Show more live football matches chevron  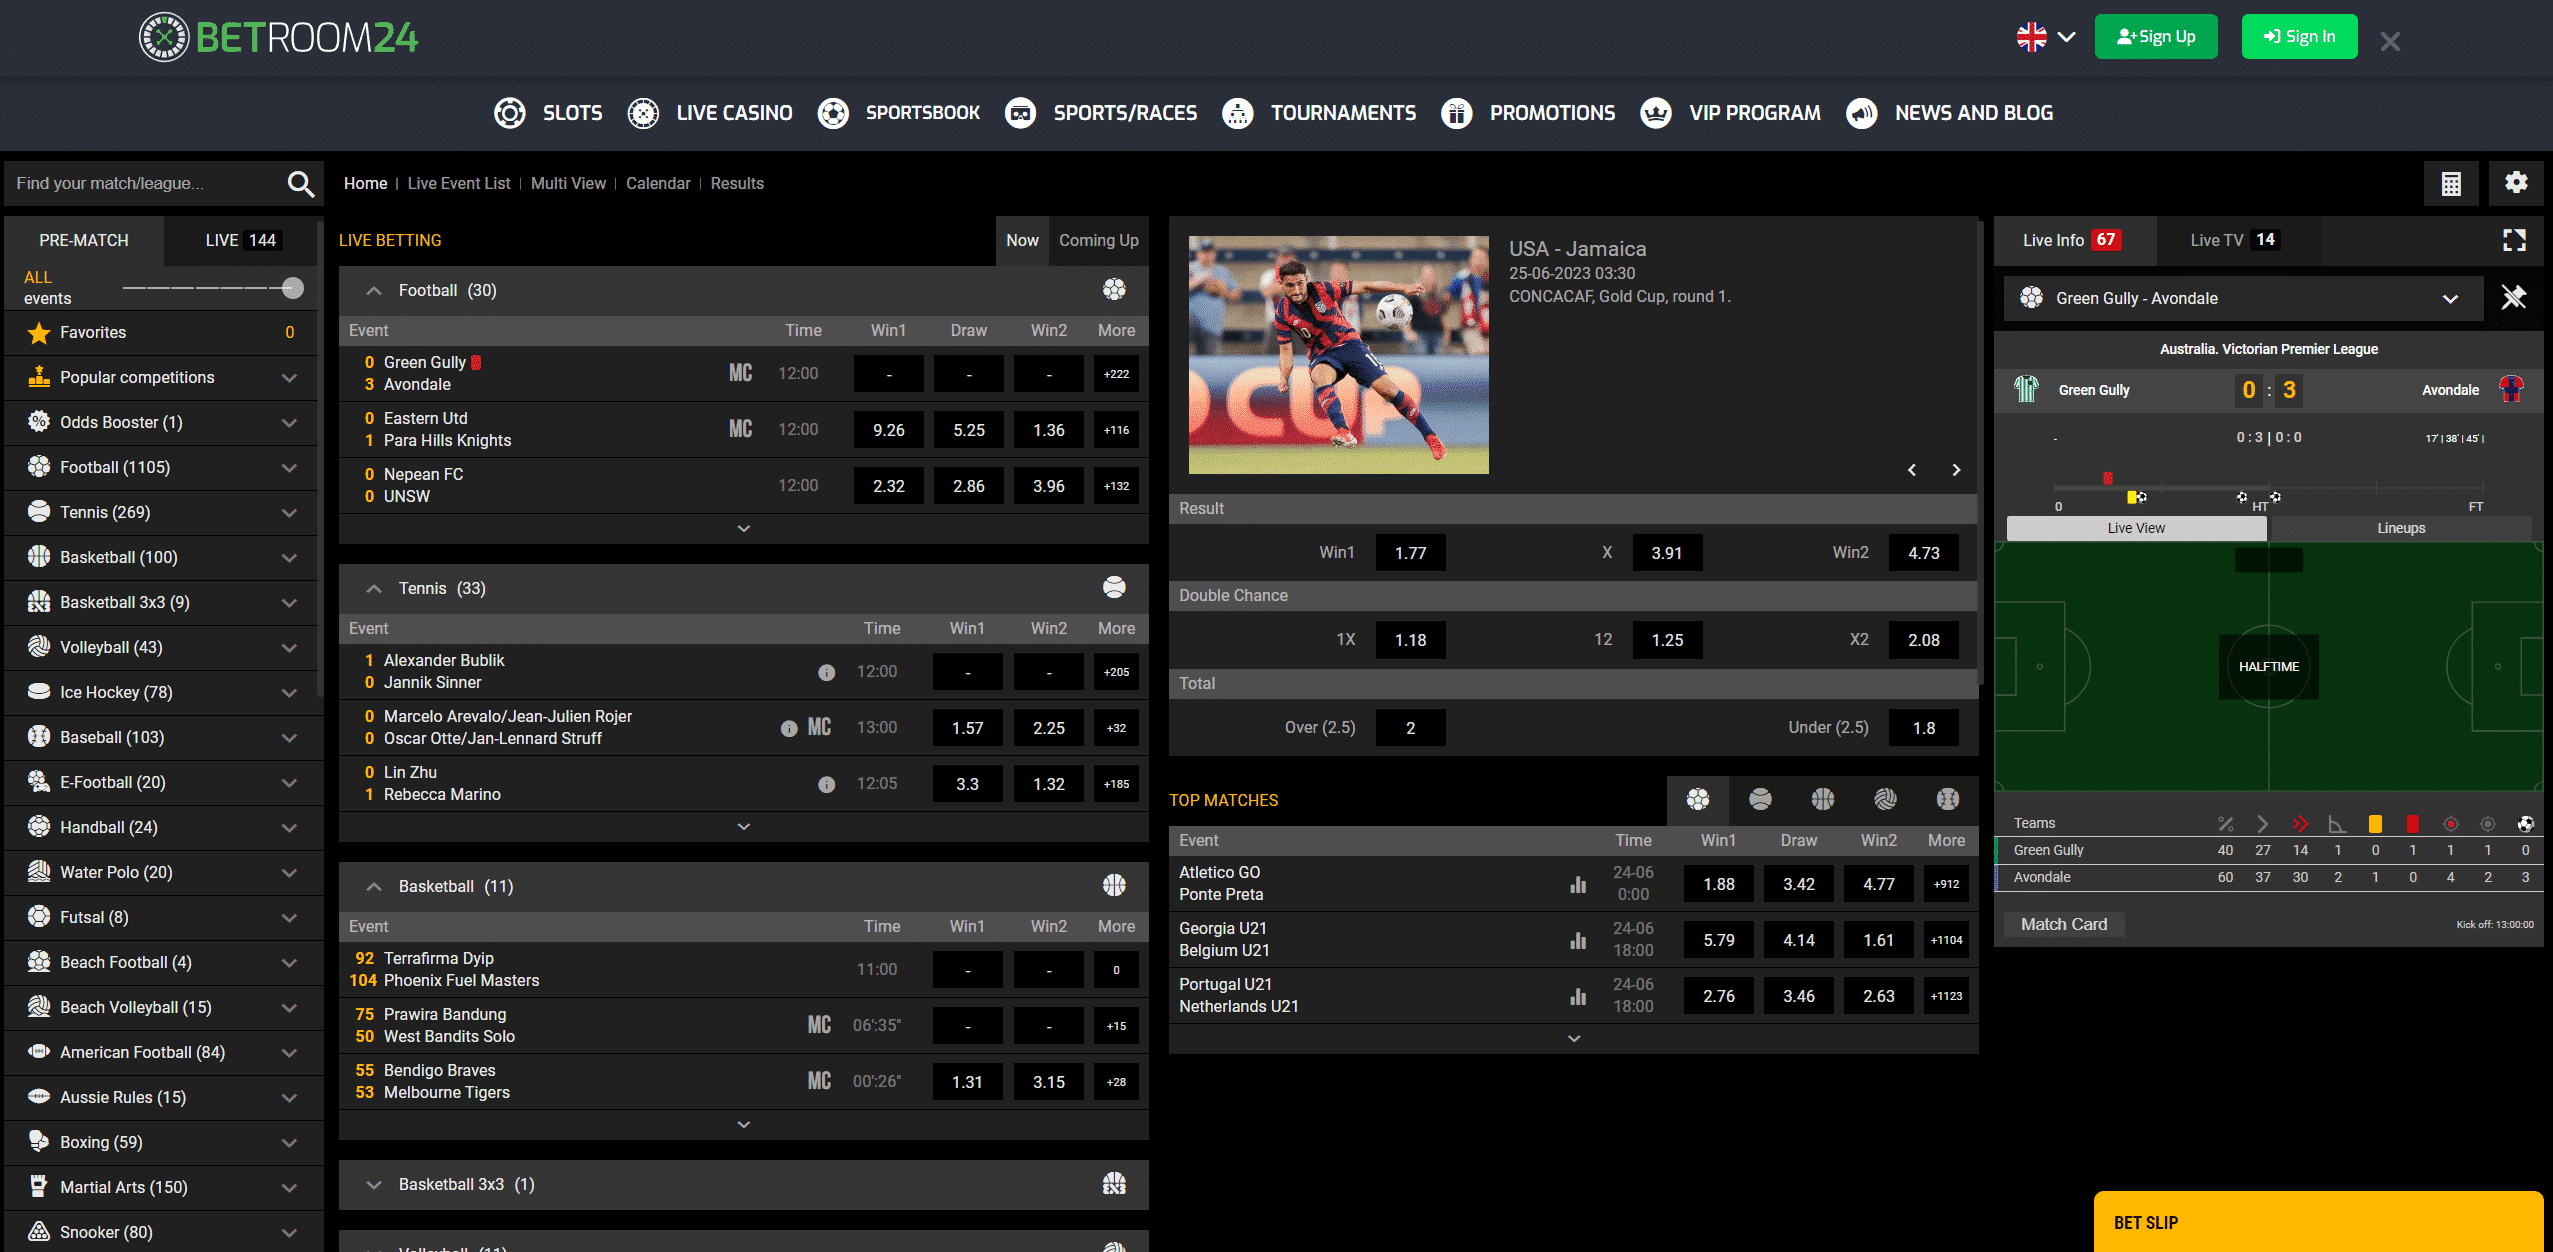744,528
